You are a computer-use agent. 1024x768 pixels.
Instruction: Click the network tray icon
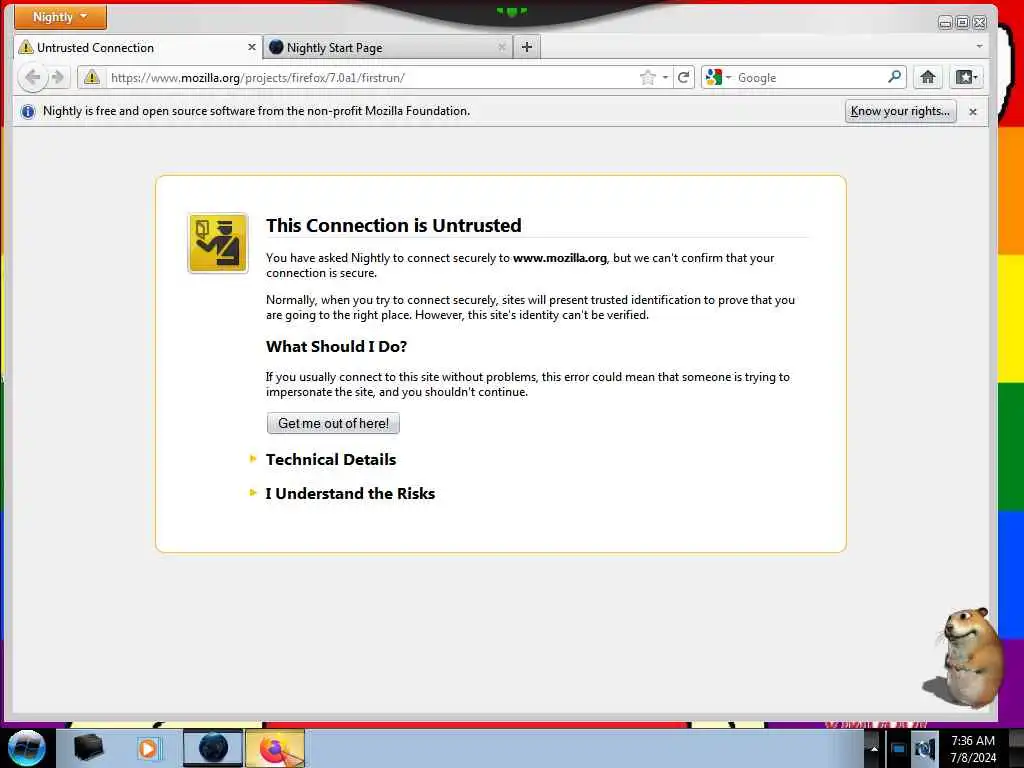(899, 749)
